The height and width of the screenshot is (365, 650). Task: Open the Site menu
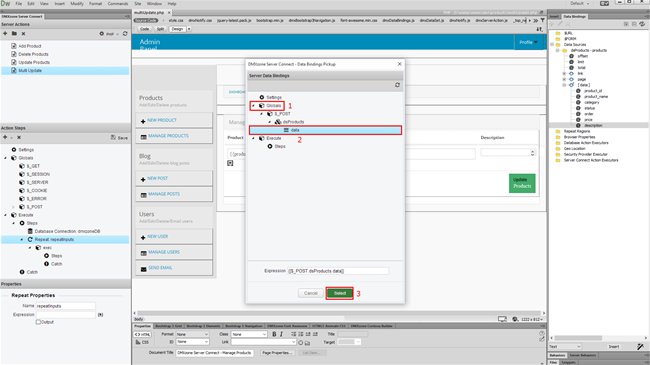138,3
